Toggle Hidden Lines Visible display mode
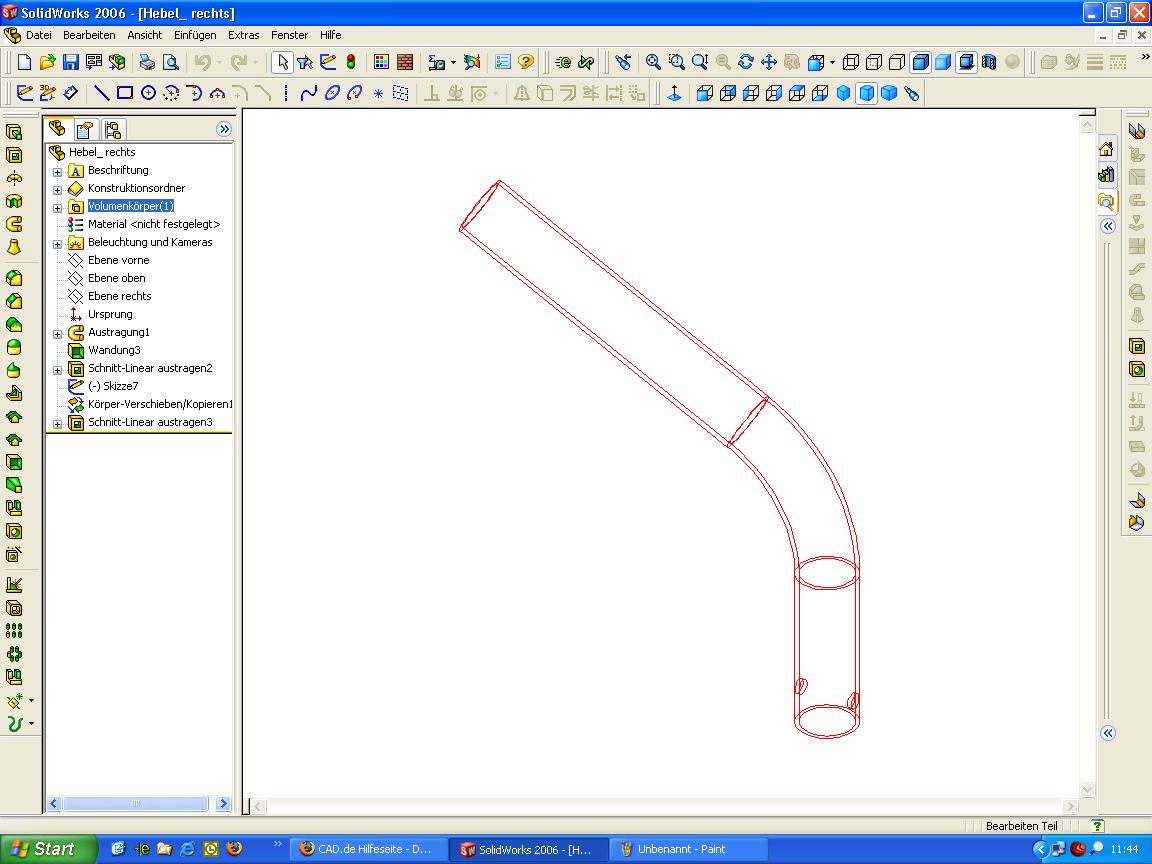Viewport: 1152px width, 864px height. click(874, 62)
